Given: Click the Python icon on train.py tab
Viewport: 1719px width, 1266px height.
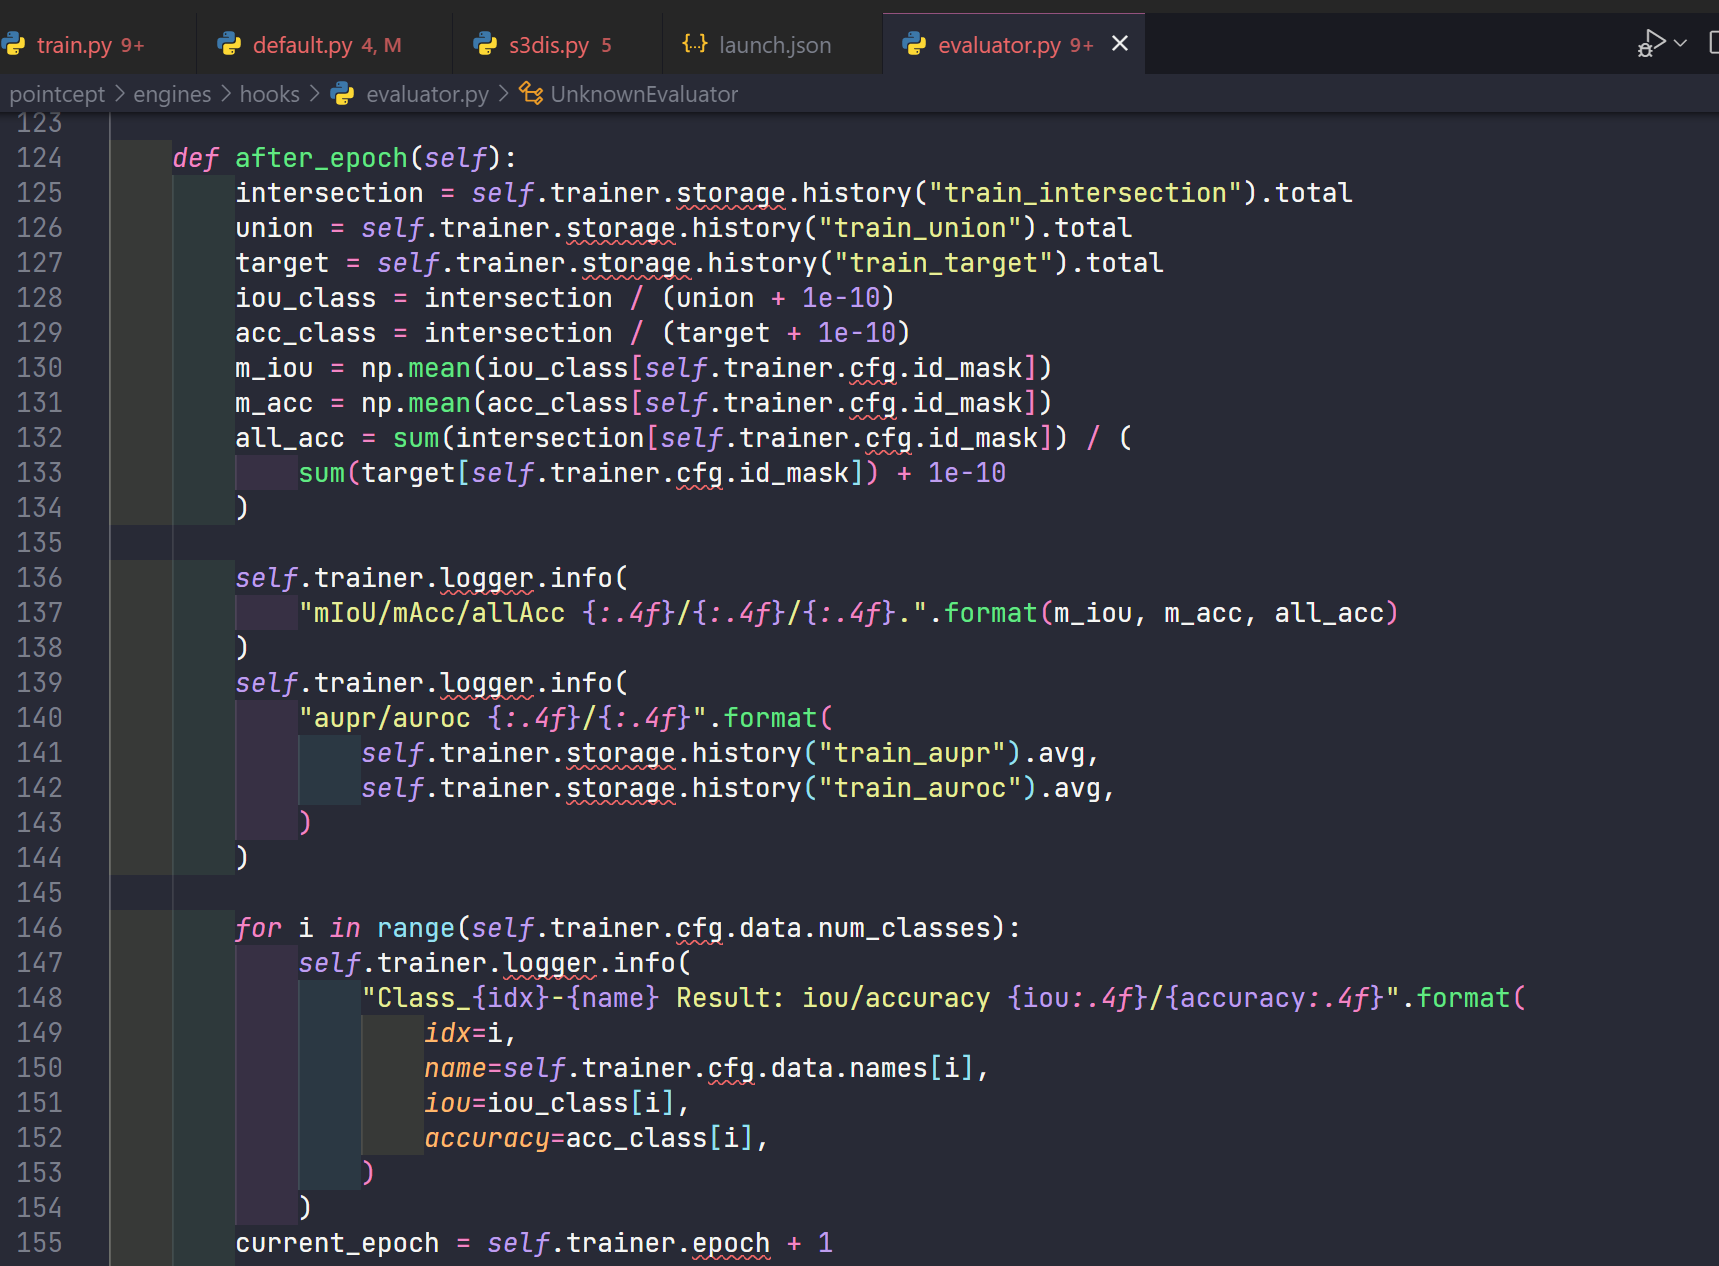Looking at the screenshot, I should (x=14, y=44).
